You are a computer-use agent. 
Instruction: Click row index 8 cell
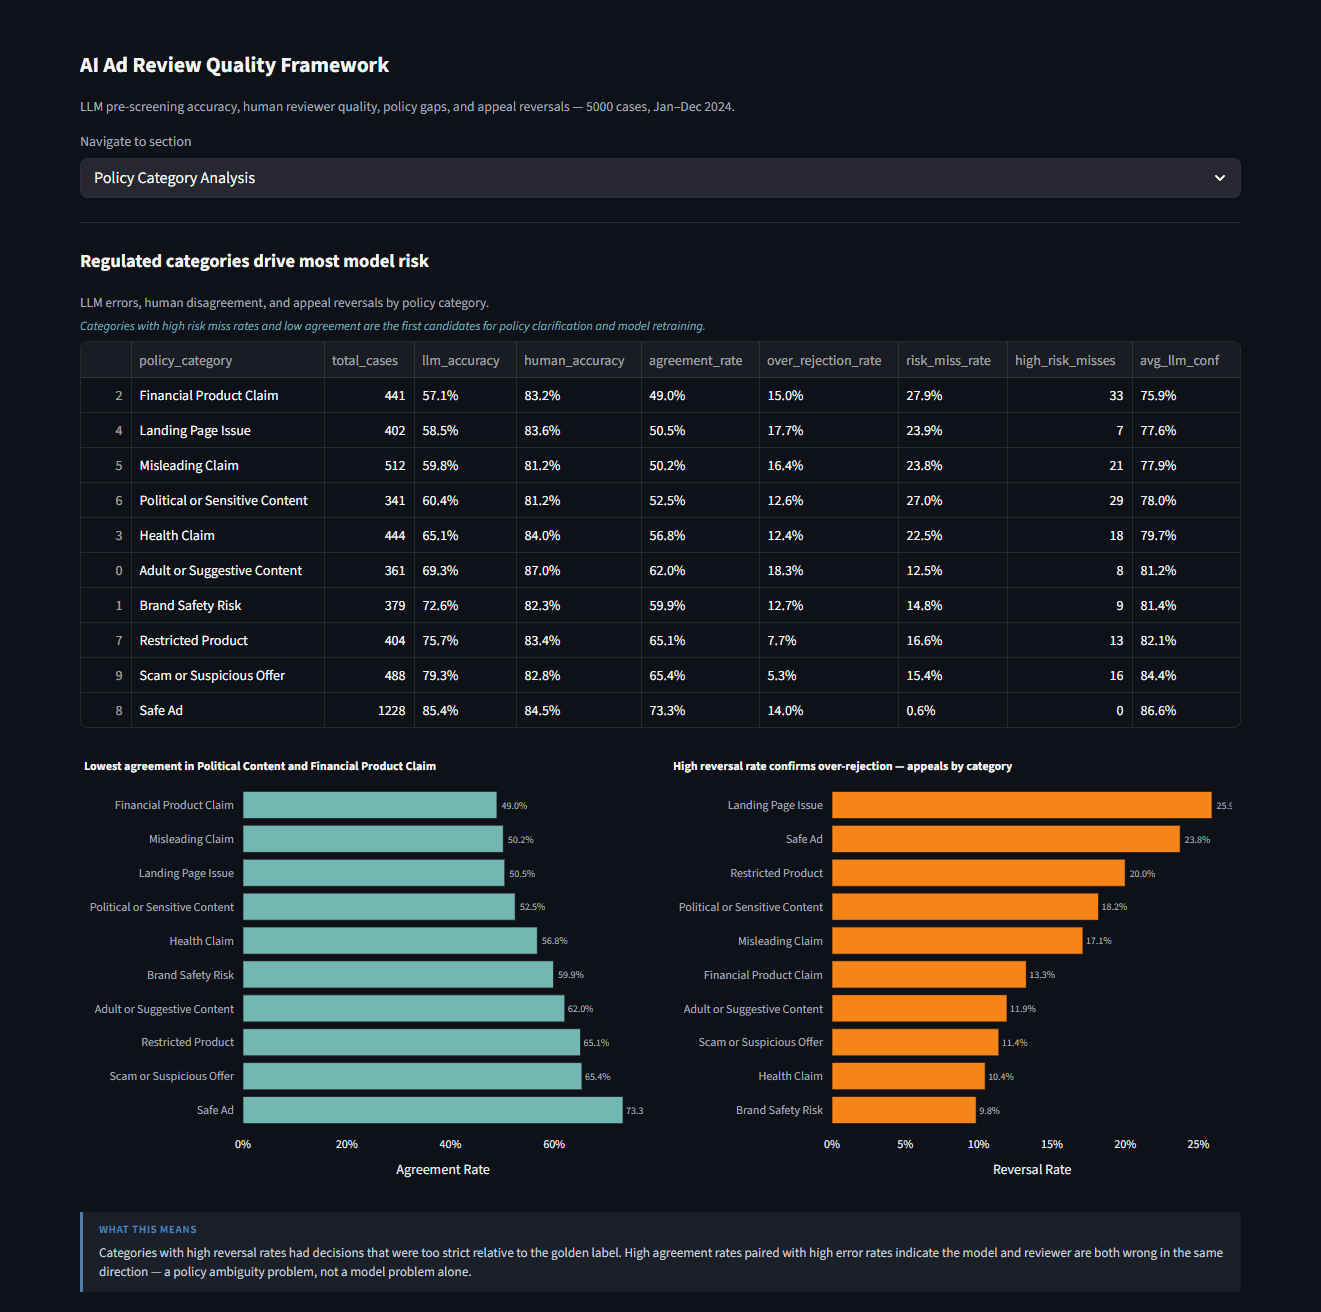[x=106, y=710]
